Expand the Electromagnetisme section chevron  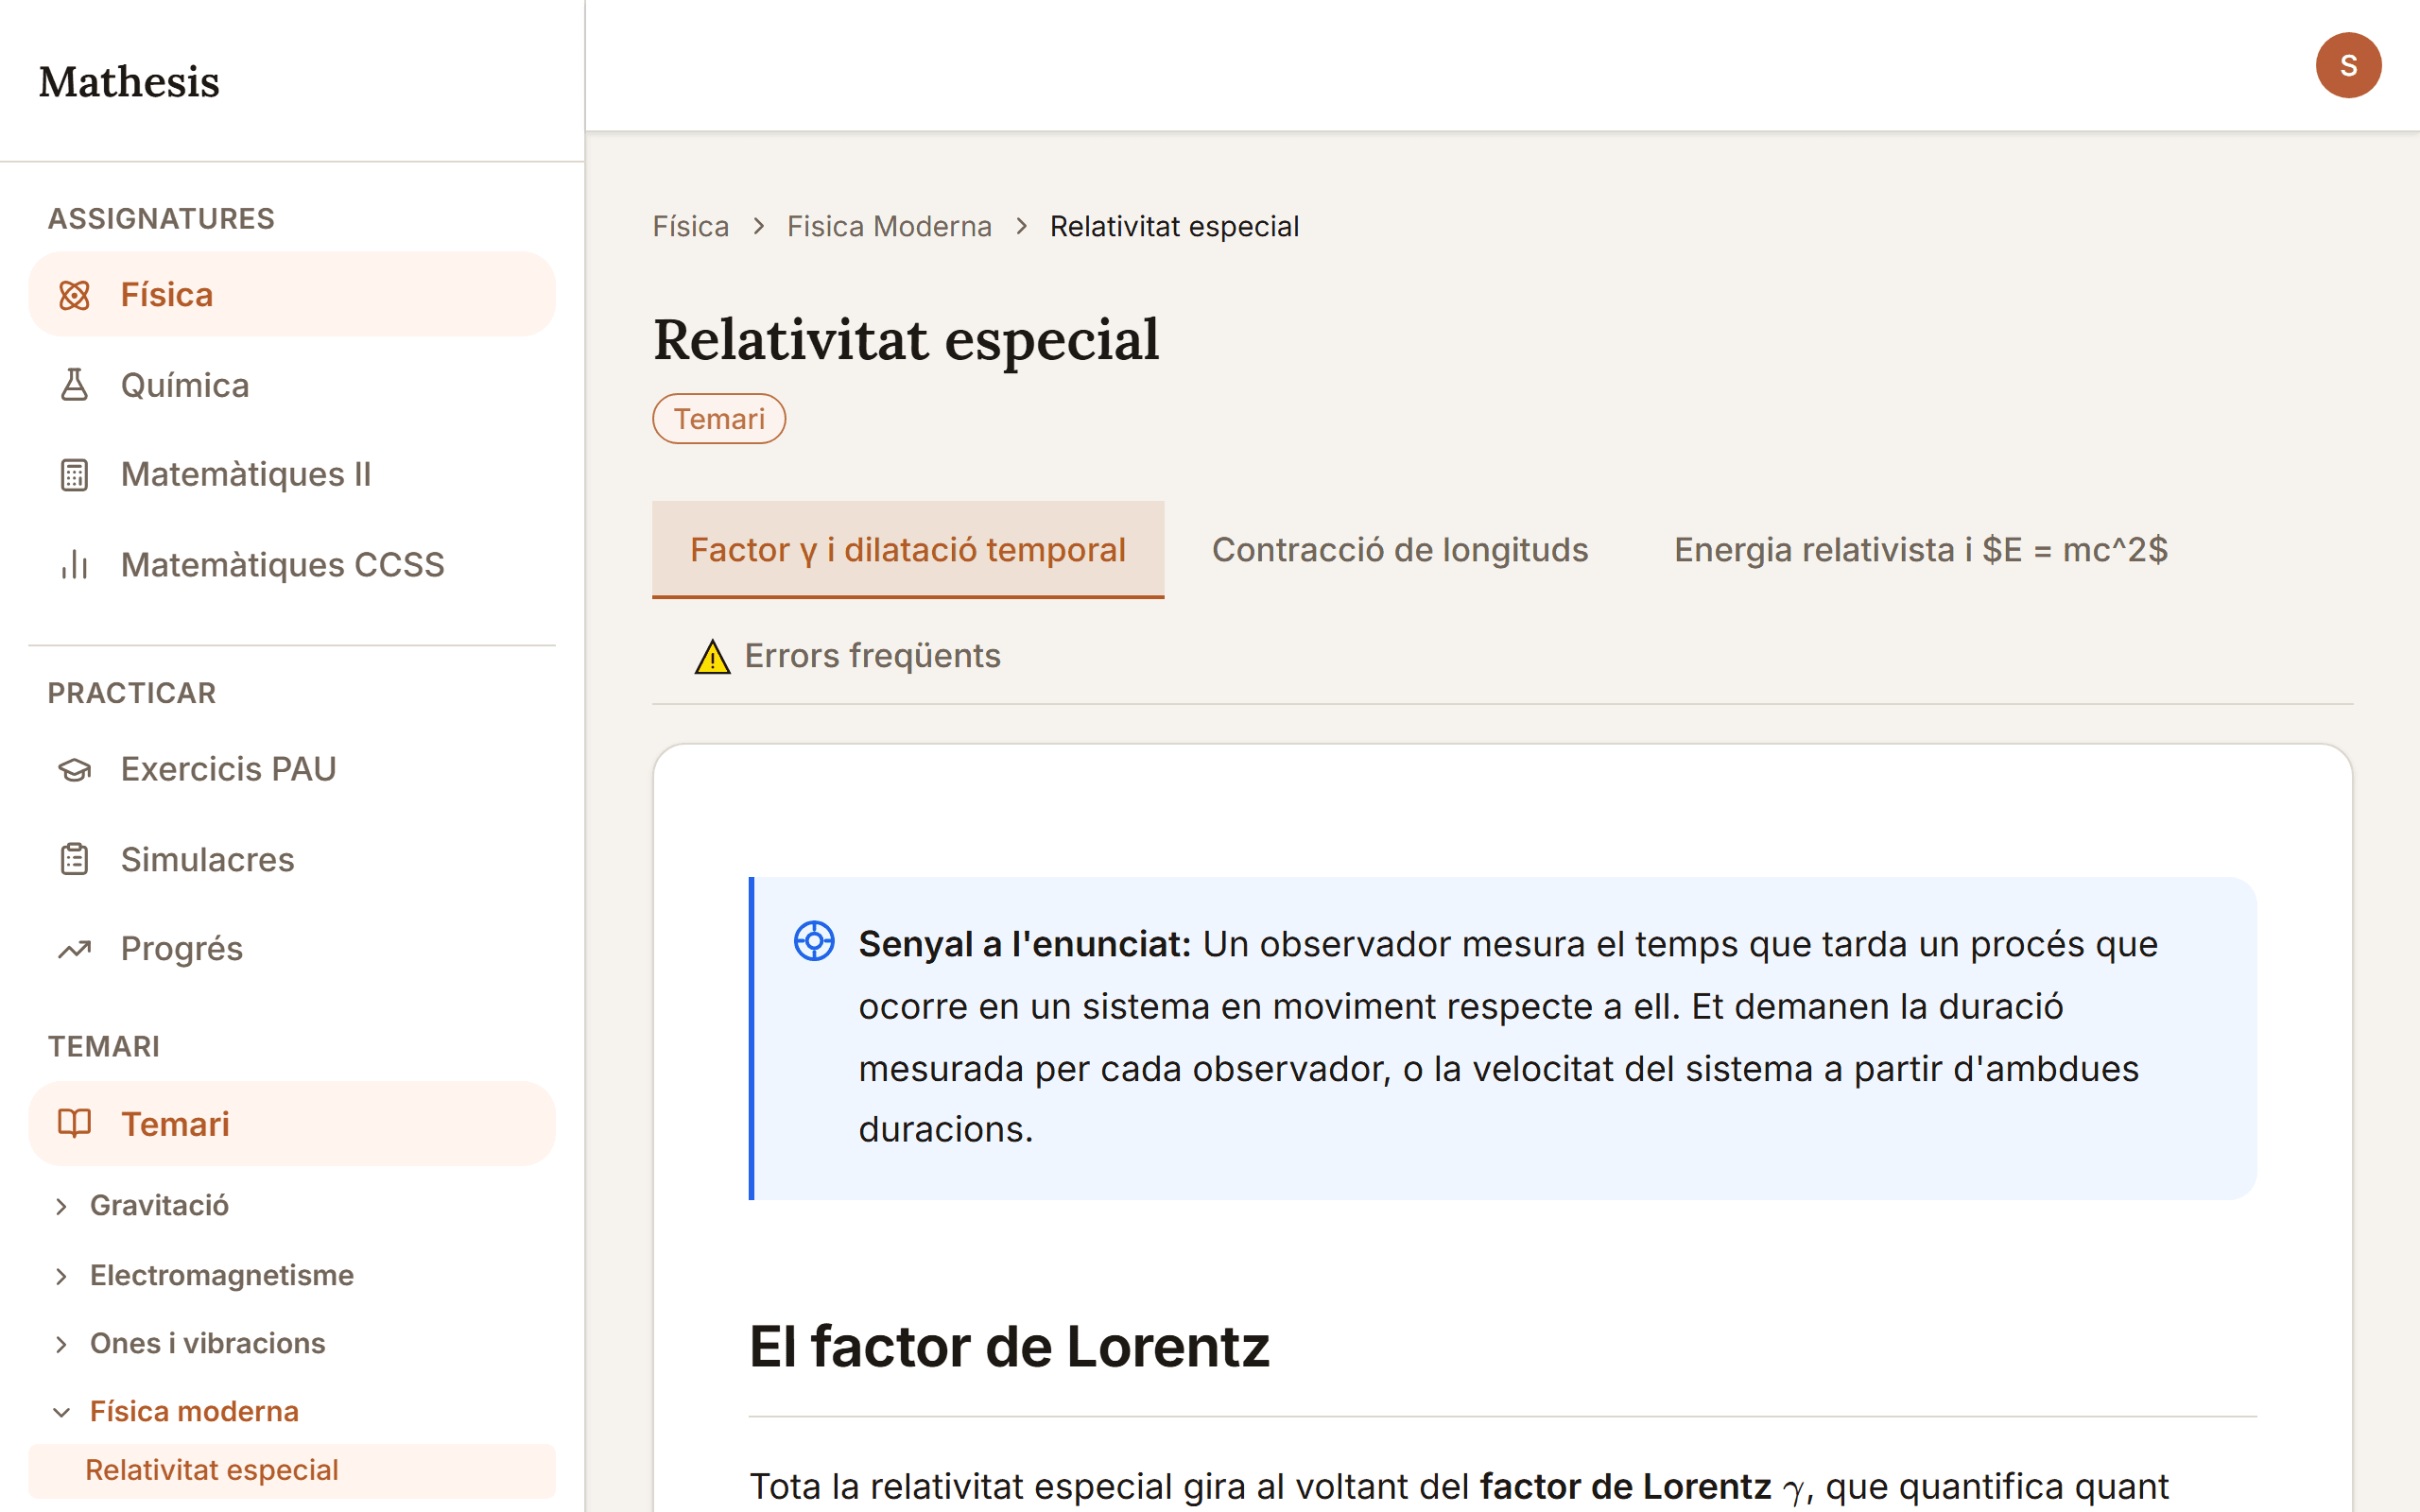coord(62,1276)
